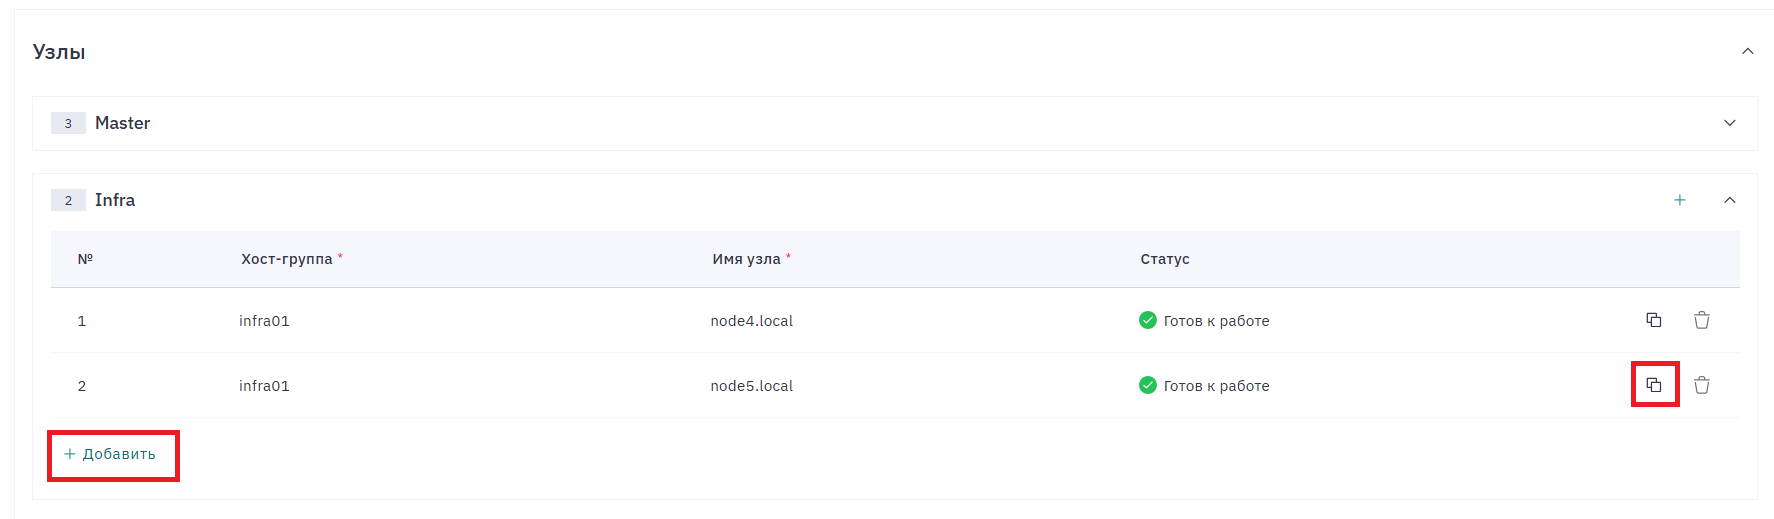1774x519 pixels.
Task: Click the Master group title
Action: [123, 123]
